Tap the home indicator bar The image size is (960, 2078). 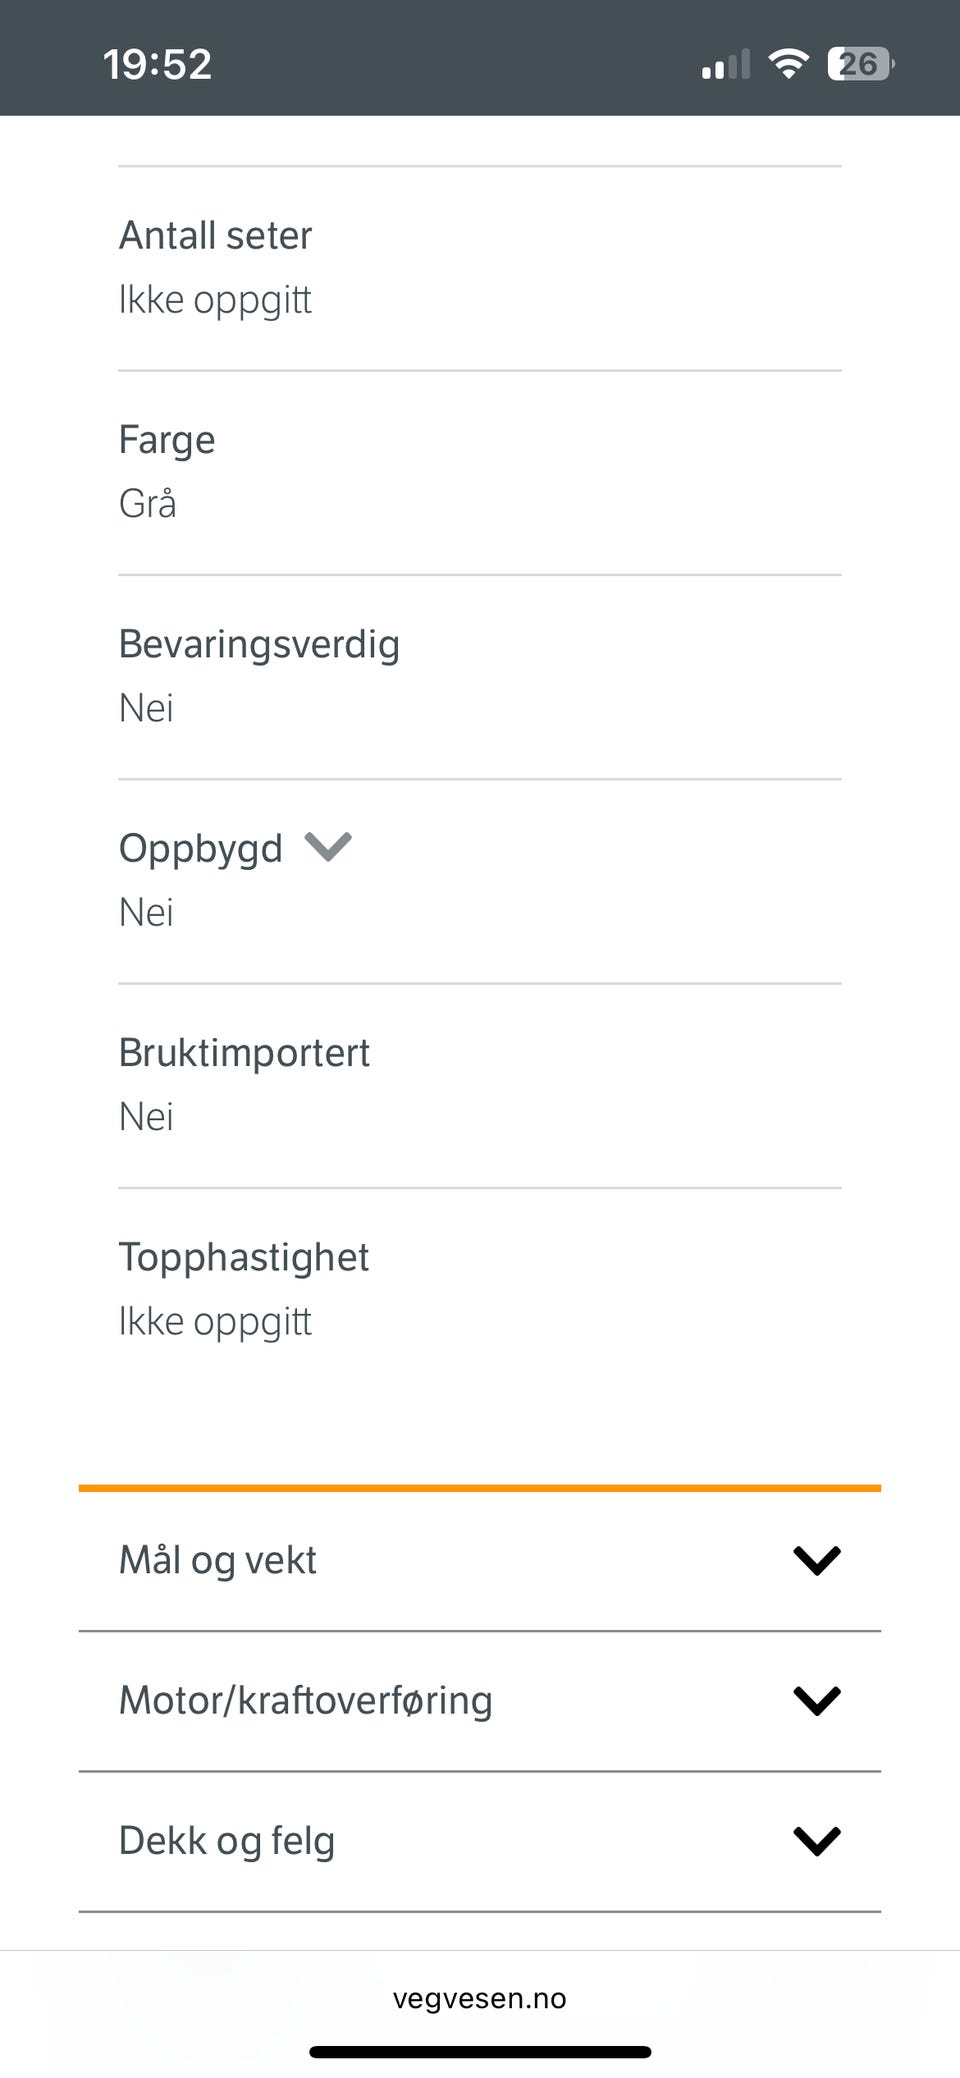(480, 2052)
